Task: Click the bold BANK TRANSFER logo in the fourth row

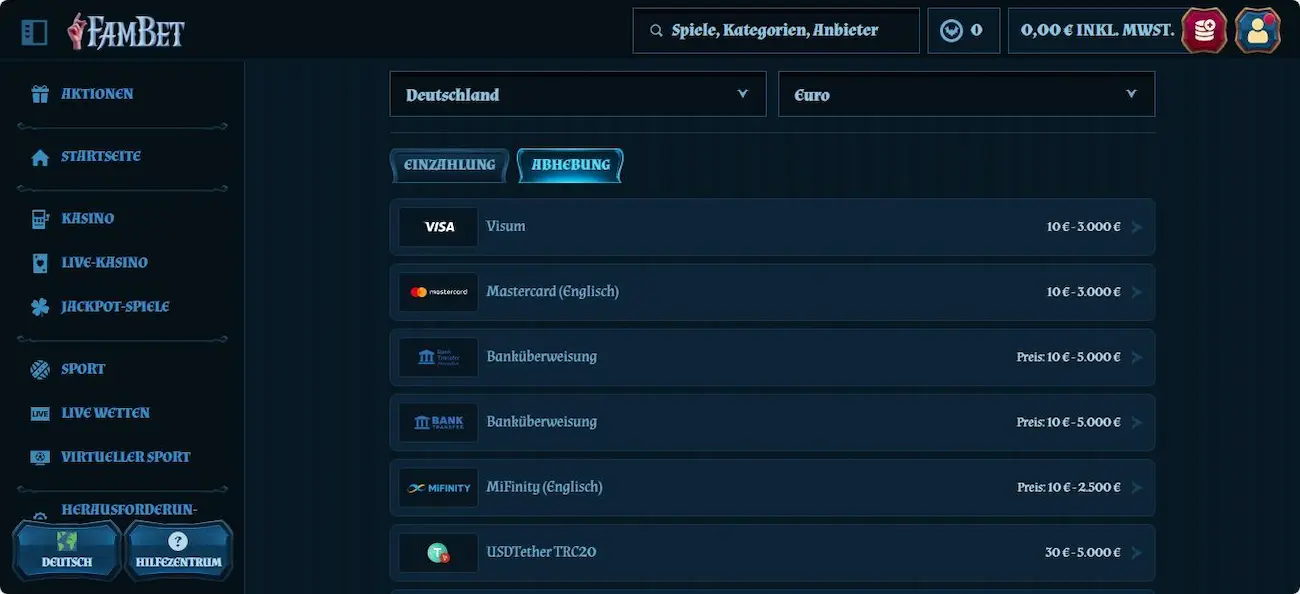Action: [x=438, y=422]
